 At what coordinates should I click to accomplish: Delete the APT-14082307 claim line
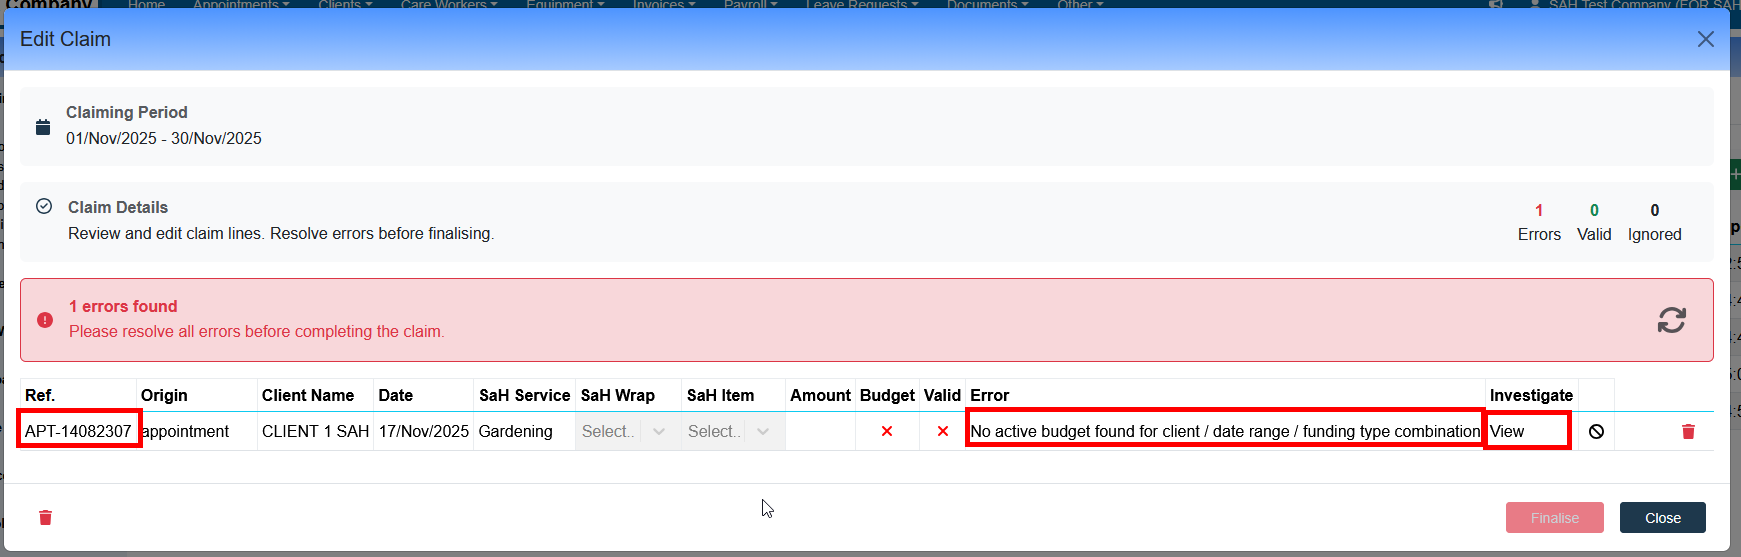[1688, 431]
